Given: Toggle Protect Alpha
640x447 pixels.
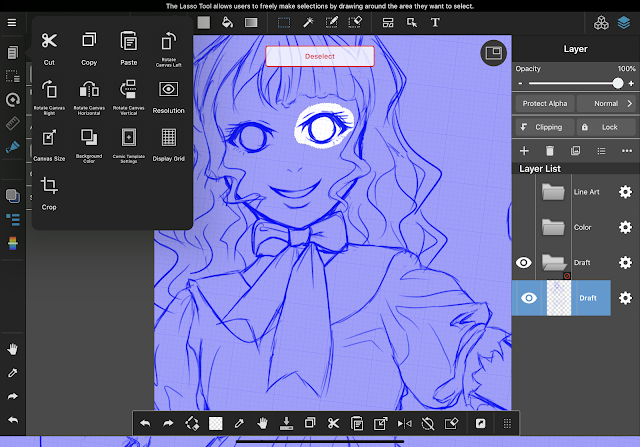Looking at the screenshot, I should pyautogui.click(x=544, y=104).
